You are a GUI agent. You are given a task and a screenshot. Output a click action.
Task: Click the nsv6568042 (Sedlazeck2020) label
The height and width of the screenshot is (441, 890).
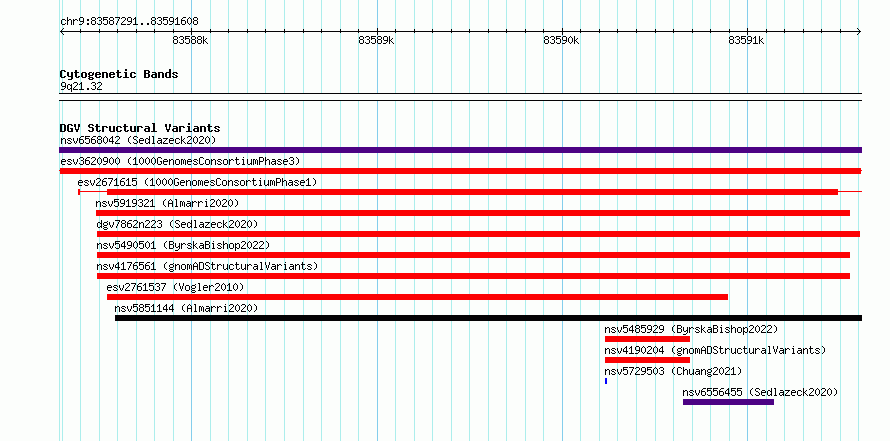[138, 140]
